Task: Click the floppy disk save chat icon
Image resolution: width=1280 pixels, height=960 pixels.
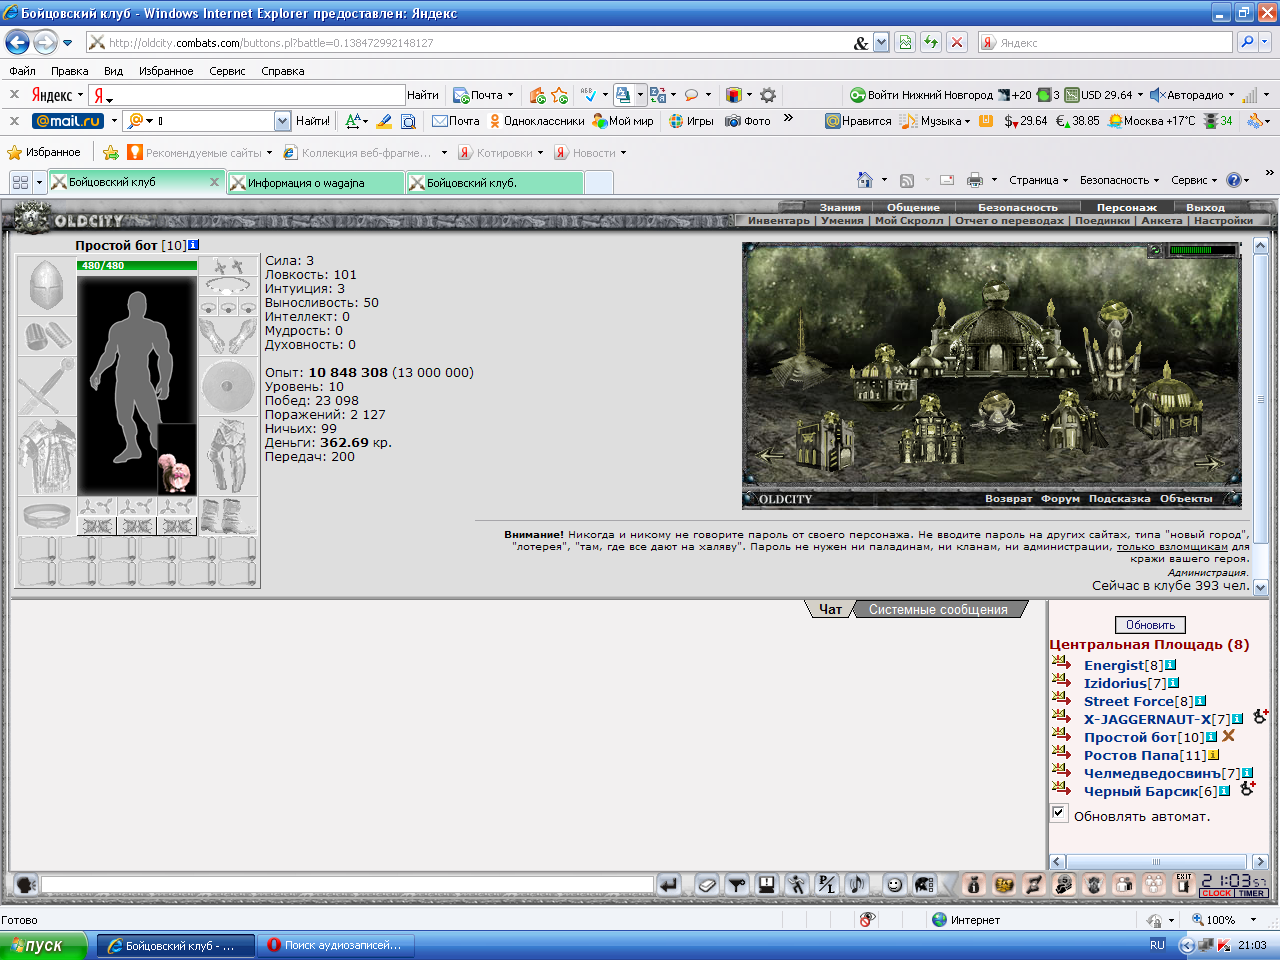Action: pyautogui.click(x=767, y=884)
